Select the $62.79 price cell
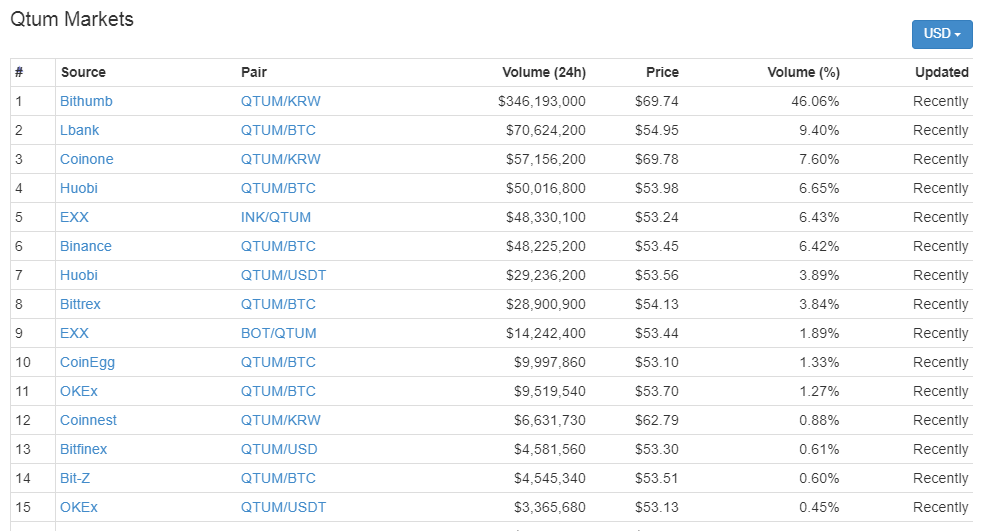The height and width of the screenshot is (531, 982). (x=656, y=420)
